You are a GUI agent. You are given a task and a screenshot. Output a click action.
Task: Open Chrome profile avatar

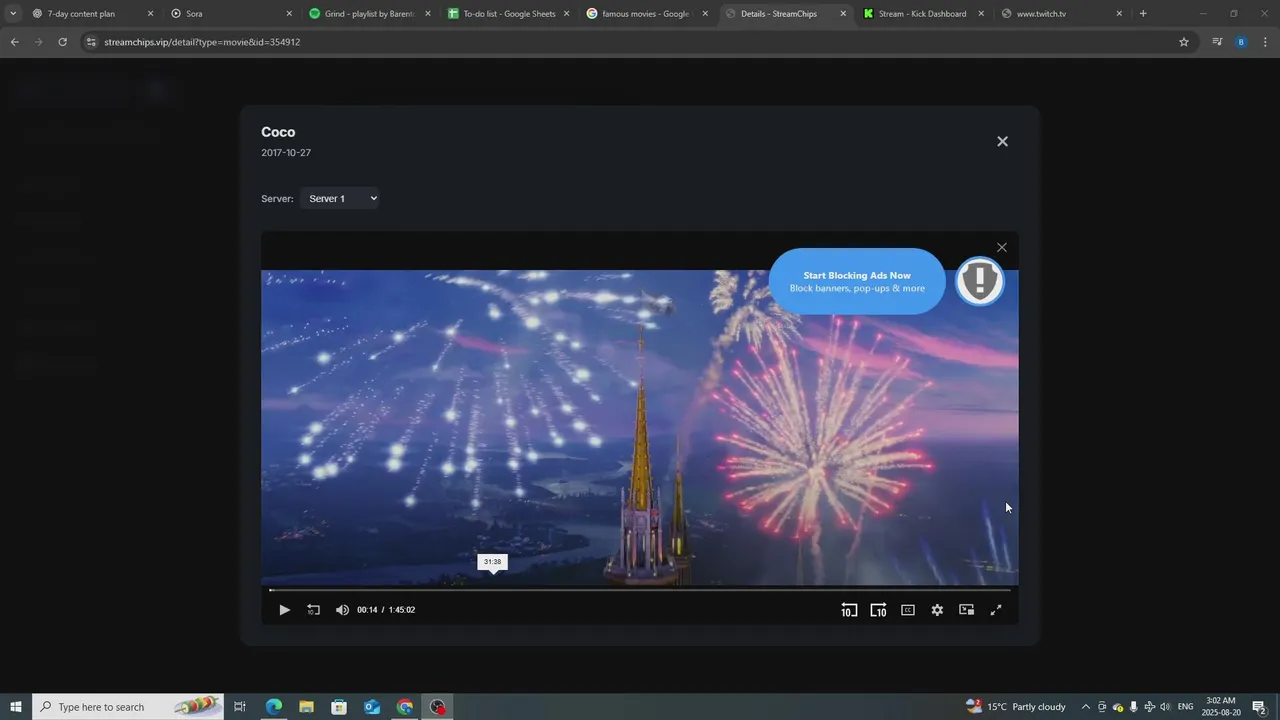(x=1241, y=42)
